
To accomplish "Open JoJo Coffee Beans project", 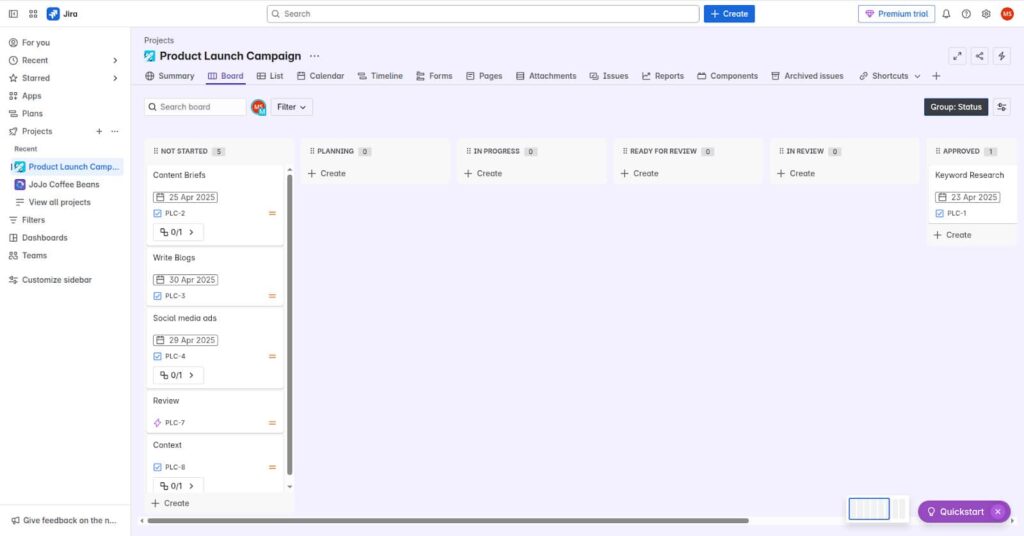I will coord(64,185).
